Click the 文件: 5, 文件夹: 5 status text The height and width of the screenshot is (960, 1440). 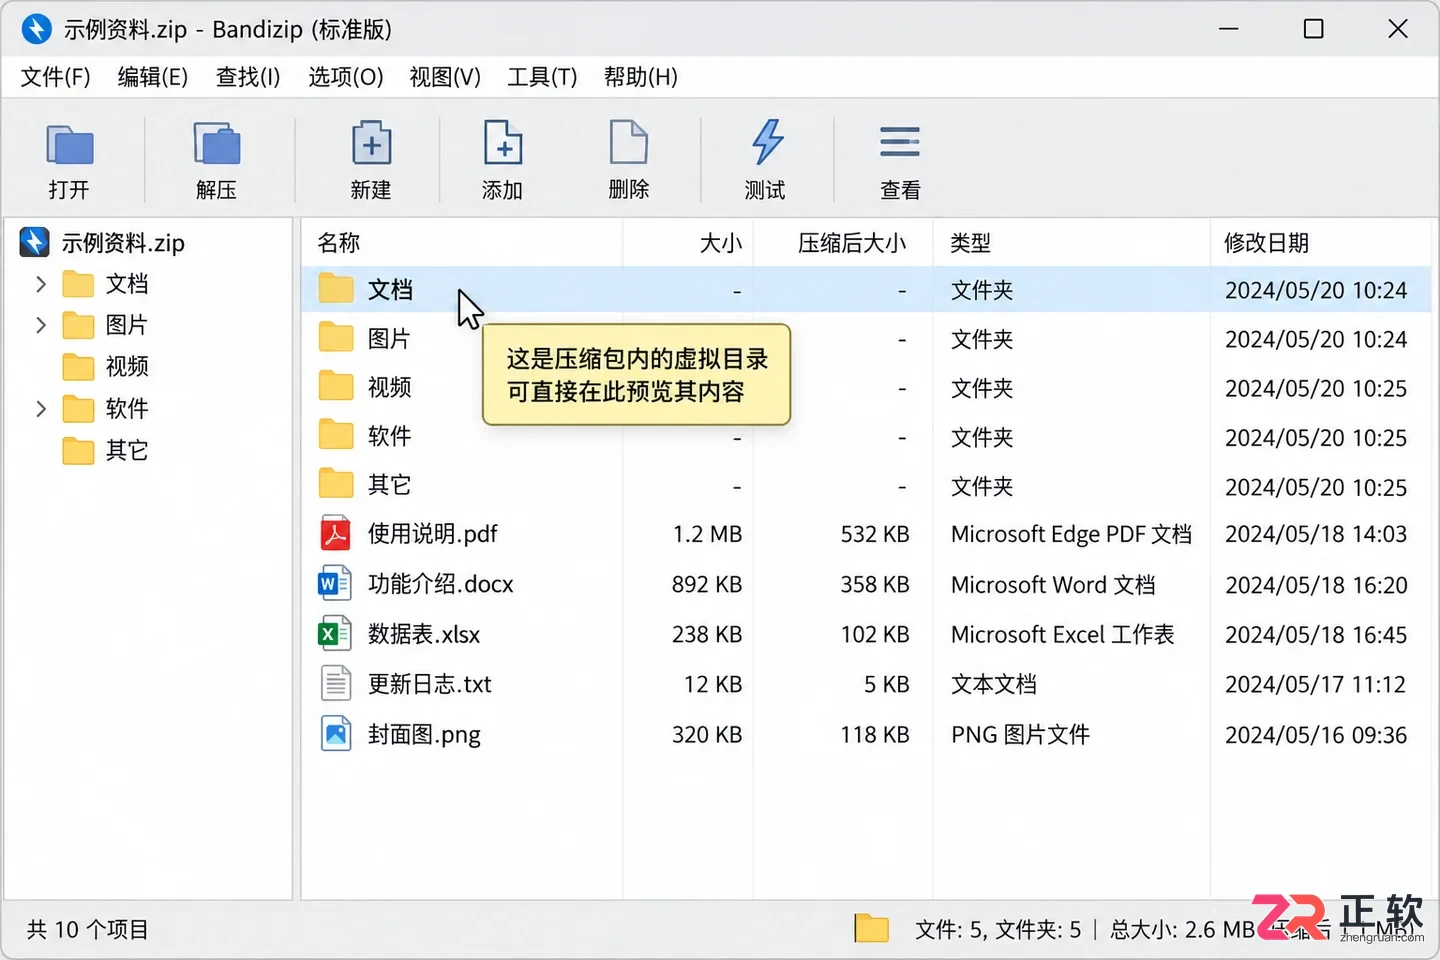tap(998, 930)
